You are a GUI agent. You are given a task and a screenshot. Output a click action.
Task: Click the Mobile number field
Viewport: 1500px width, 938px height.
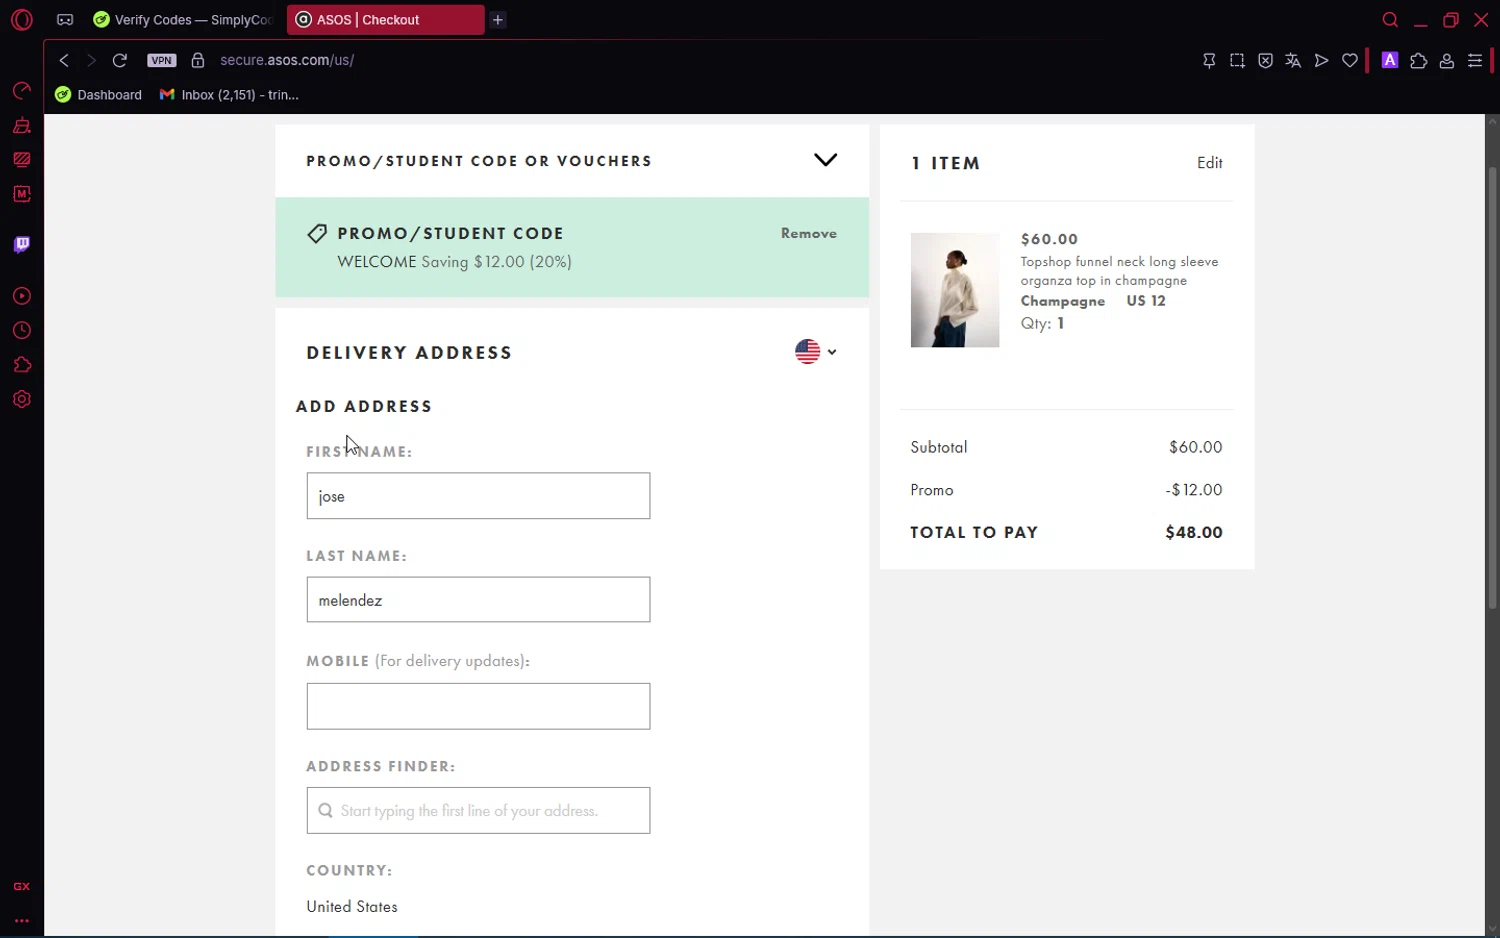click(478, 706)
